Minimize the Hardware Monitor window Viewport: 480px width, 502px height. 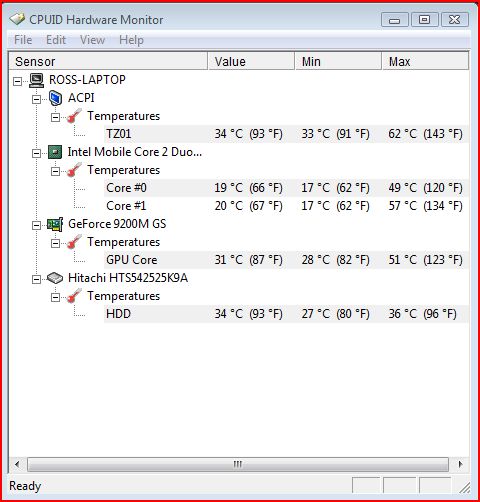(395, 20)
